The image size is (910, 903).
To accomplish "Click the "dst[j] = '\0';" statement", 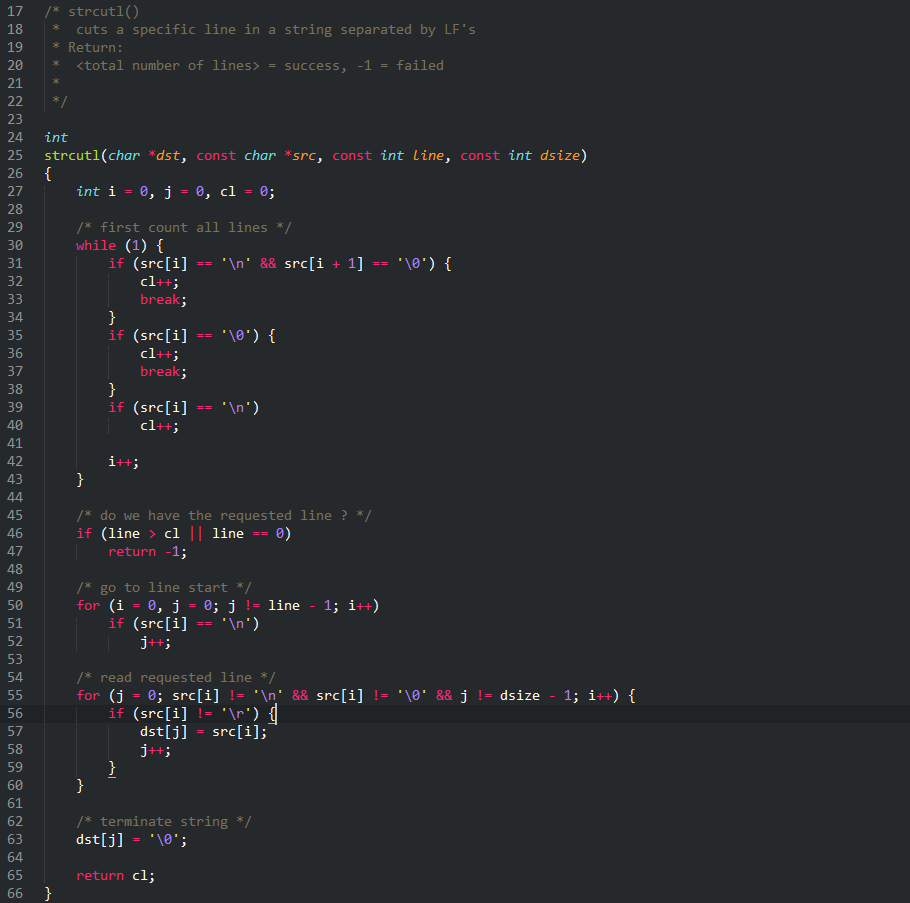I will pos(131,839).
